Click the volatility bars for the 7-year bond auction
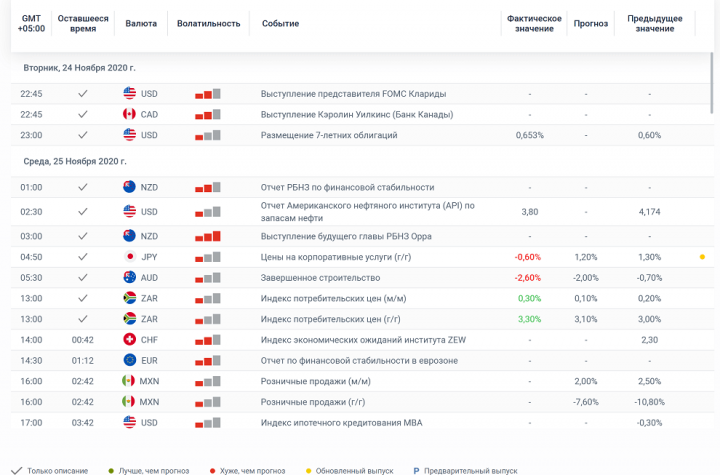 tap(208, 135)
